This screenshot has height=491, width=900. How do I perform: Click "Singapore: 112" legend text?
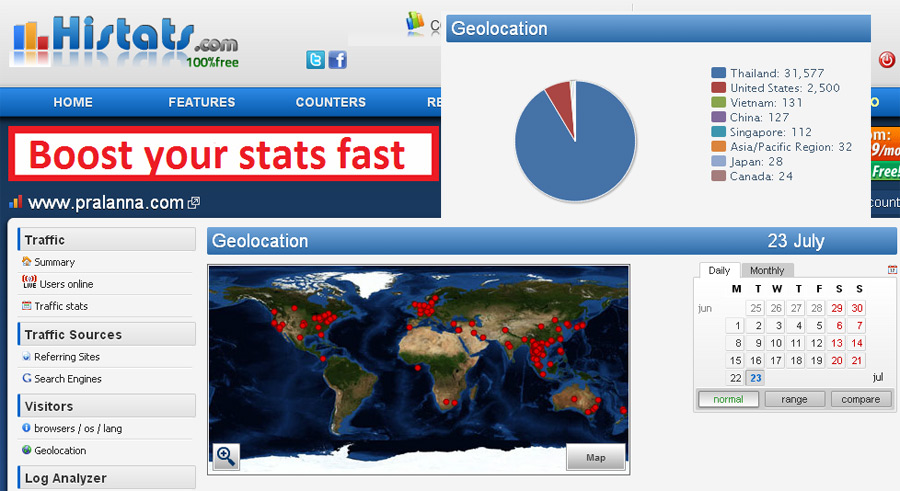771,132
